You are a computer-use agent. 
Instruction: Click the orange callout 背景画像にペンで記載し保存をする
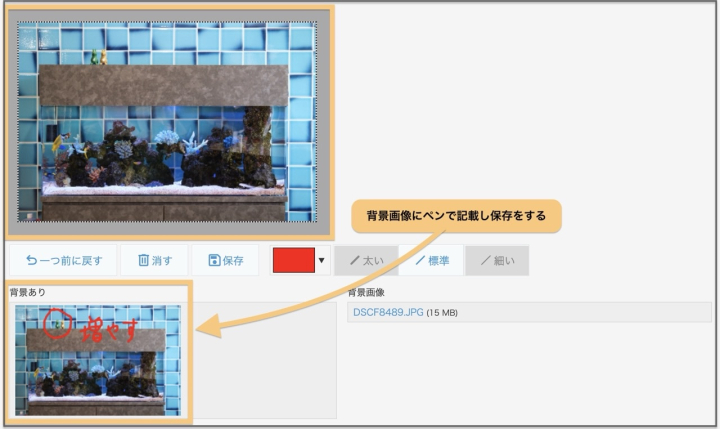point(456,215)
